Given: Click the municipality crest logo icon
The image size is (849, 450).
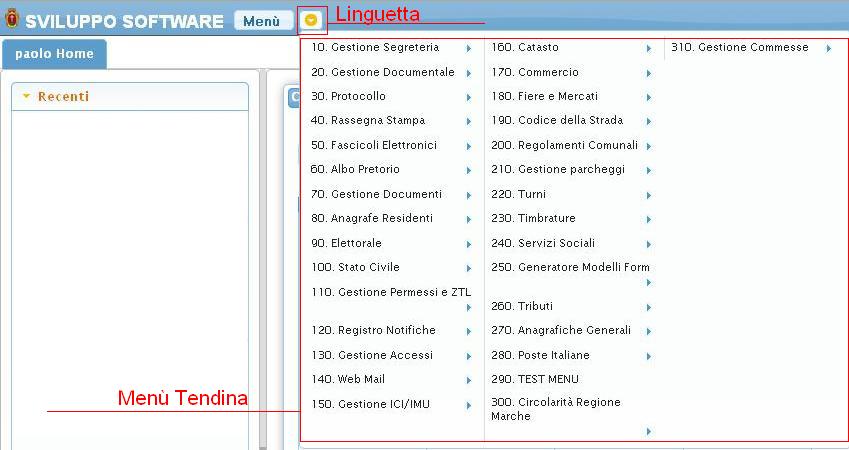Looking at the screenshot, I should click(11, 19).
